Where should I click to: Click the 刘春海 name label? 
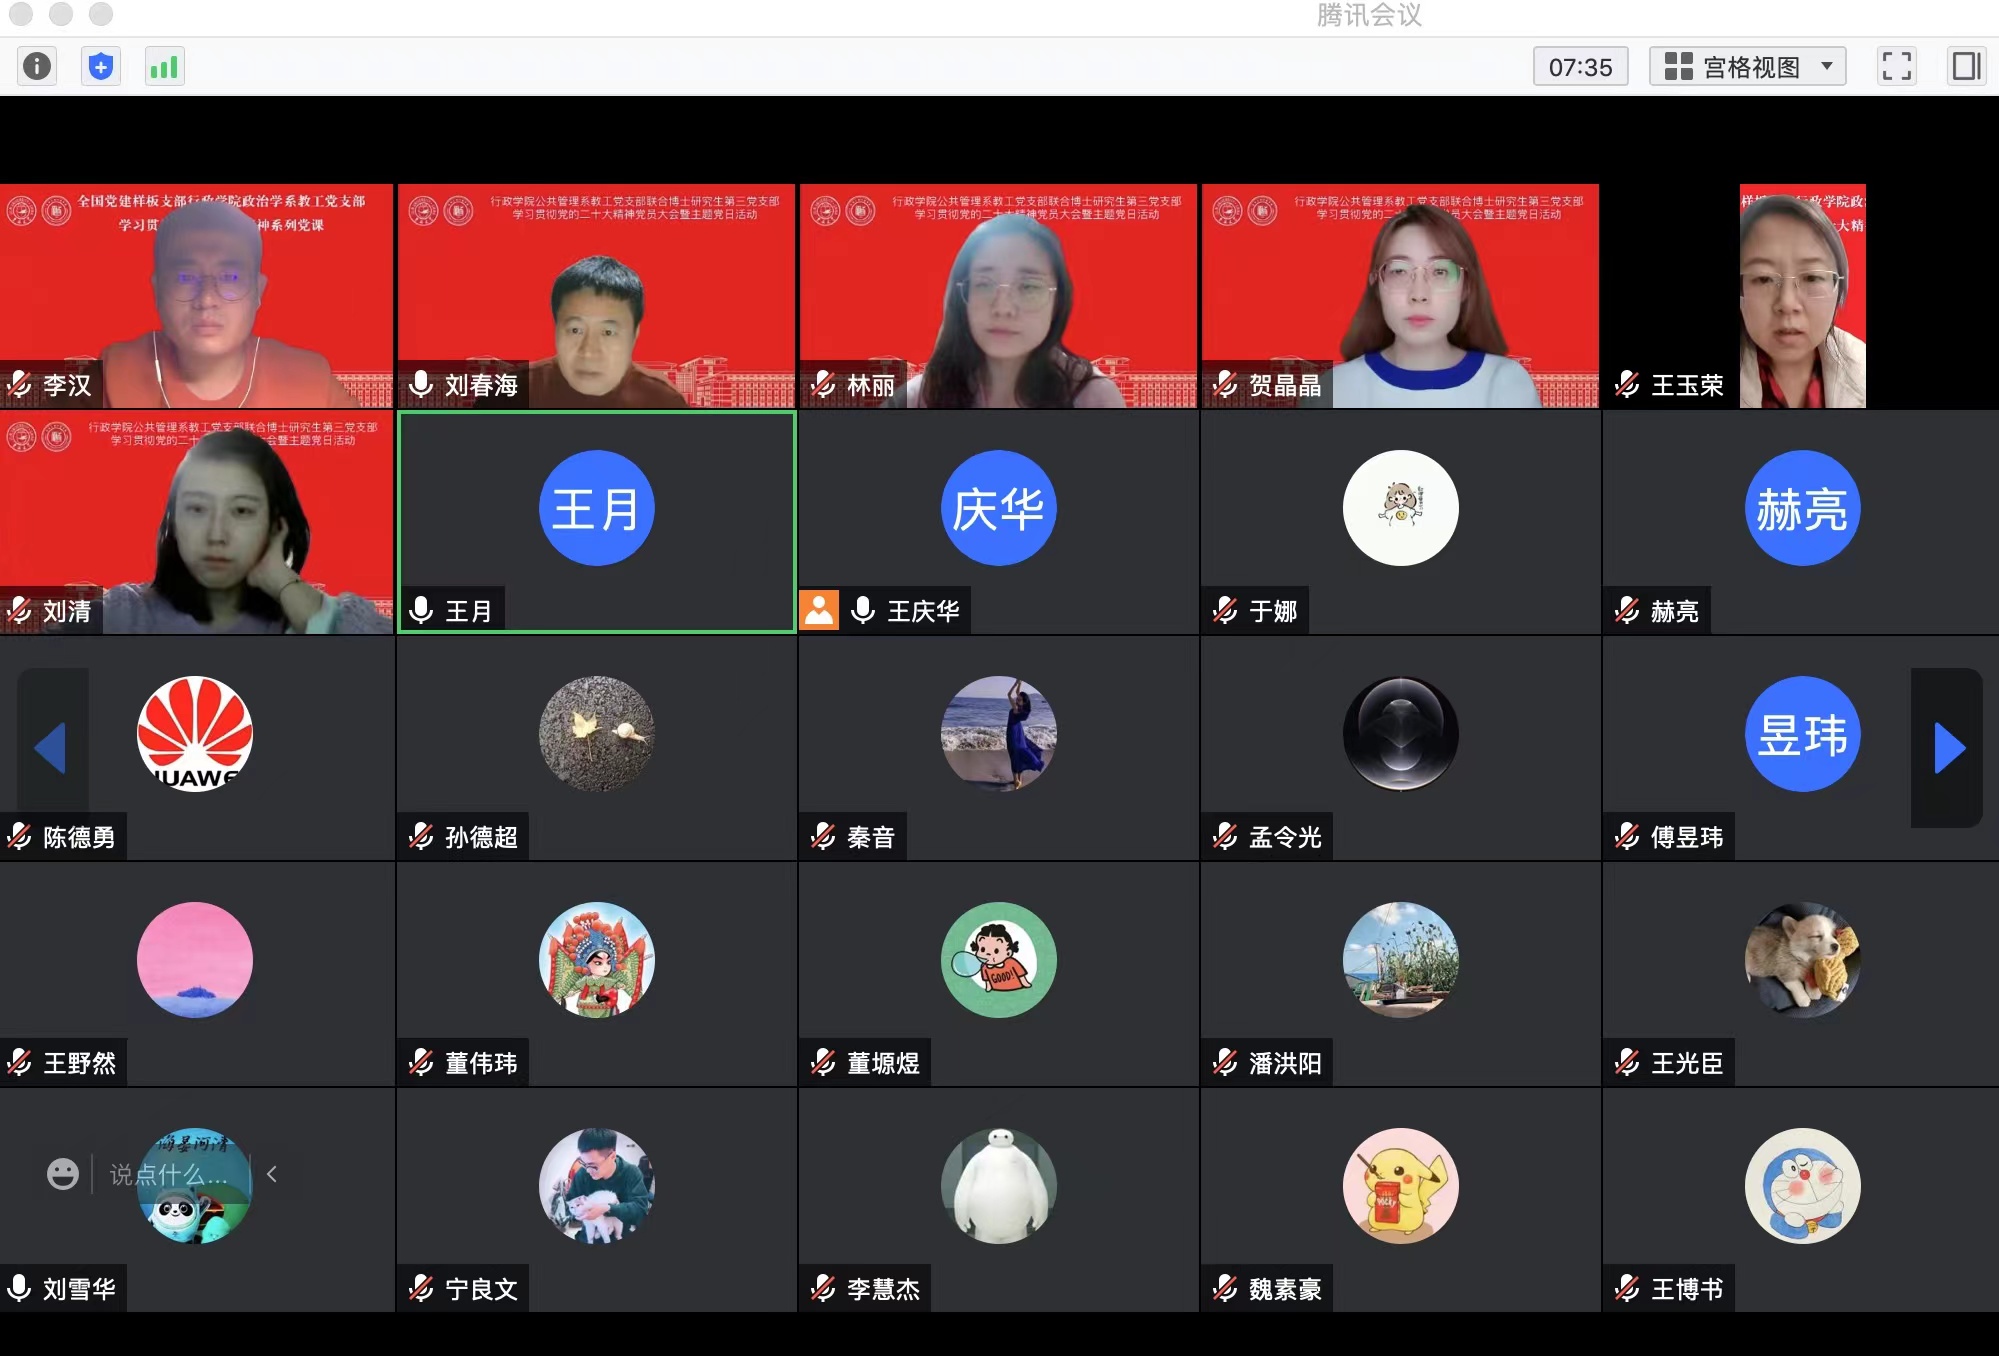[x=481, y=385]
